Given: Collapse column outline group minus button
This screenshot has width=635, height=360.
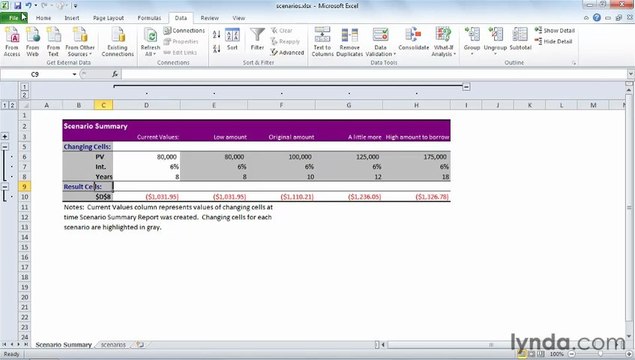Looking at the screenshot, I should [x=466, y=87].
